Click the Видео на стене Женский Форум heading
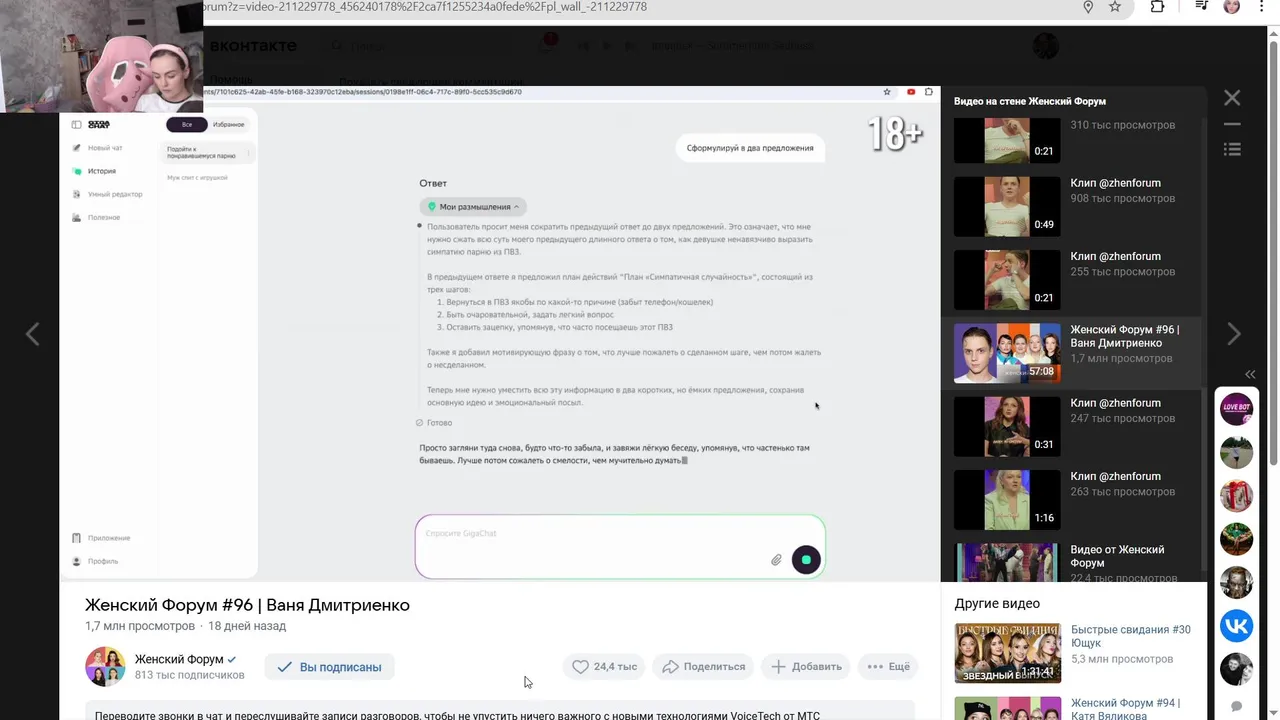The width and height of the screenshot is (1280, 720). click(x=1030, y=101)
